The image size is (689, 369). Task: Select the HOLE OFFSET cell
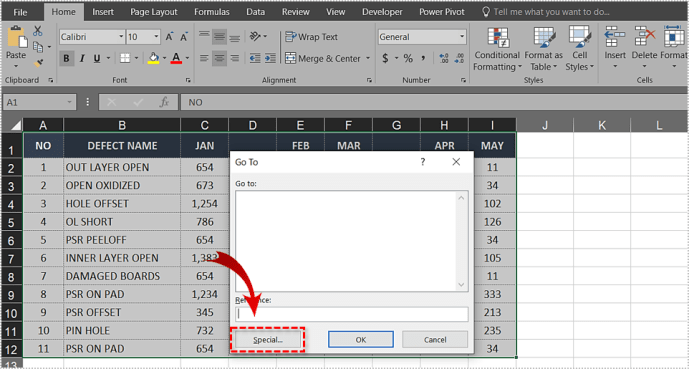pyautogui.click(x=122, y=204)
